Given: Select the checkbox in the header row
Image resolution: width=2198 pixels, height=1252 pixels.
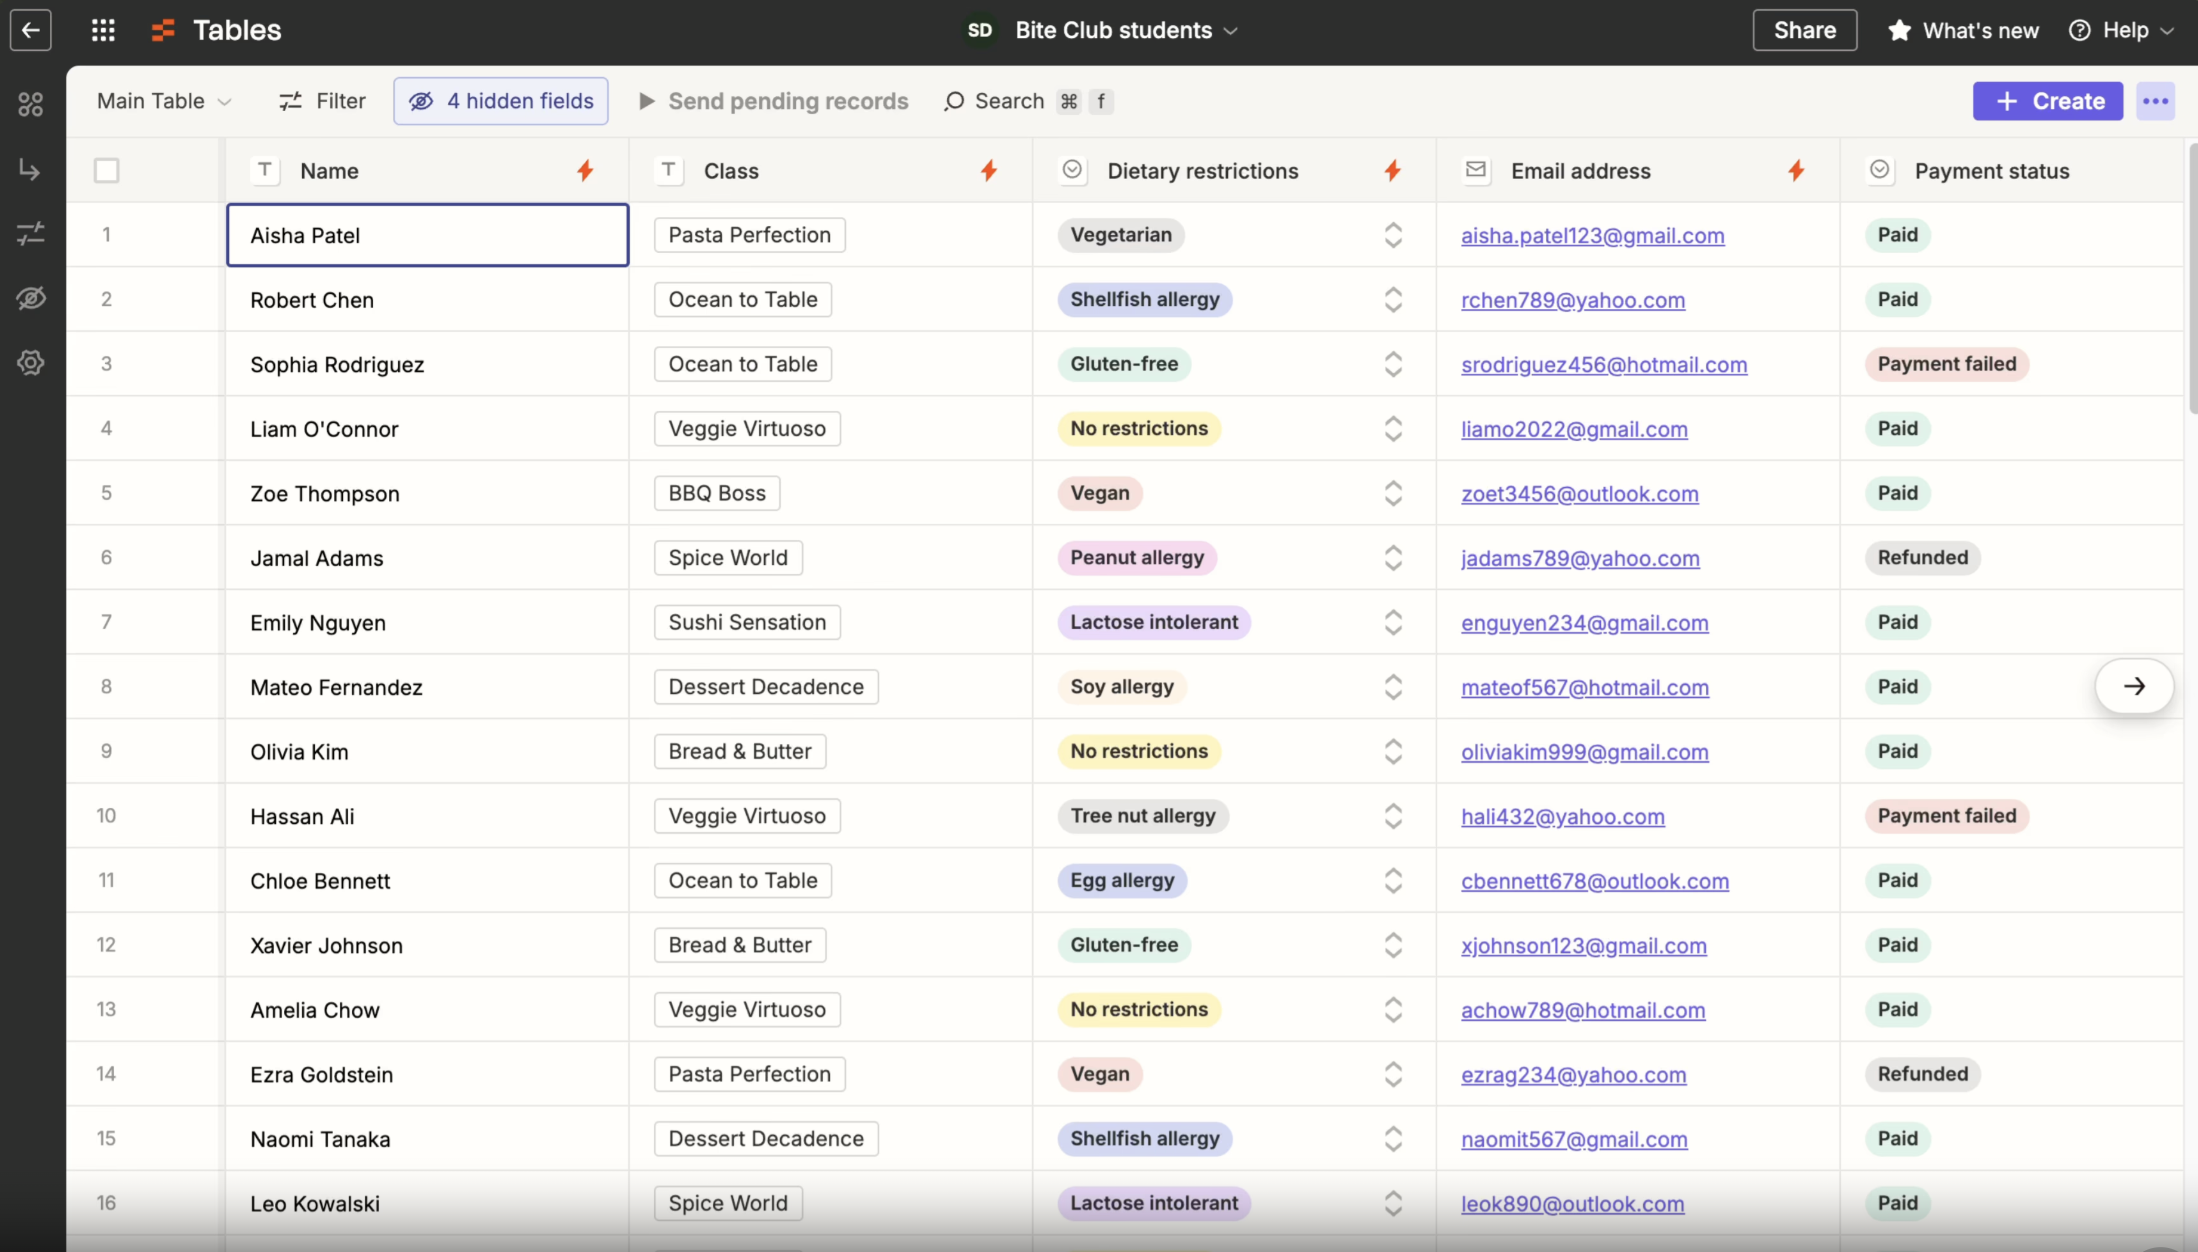Looking at the screenshot, I should [106, 170].
